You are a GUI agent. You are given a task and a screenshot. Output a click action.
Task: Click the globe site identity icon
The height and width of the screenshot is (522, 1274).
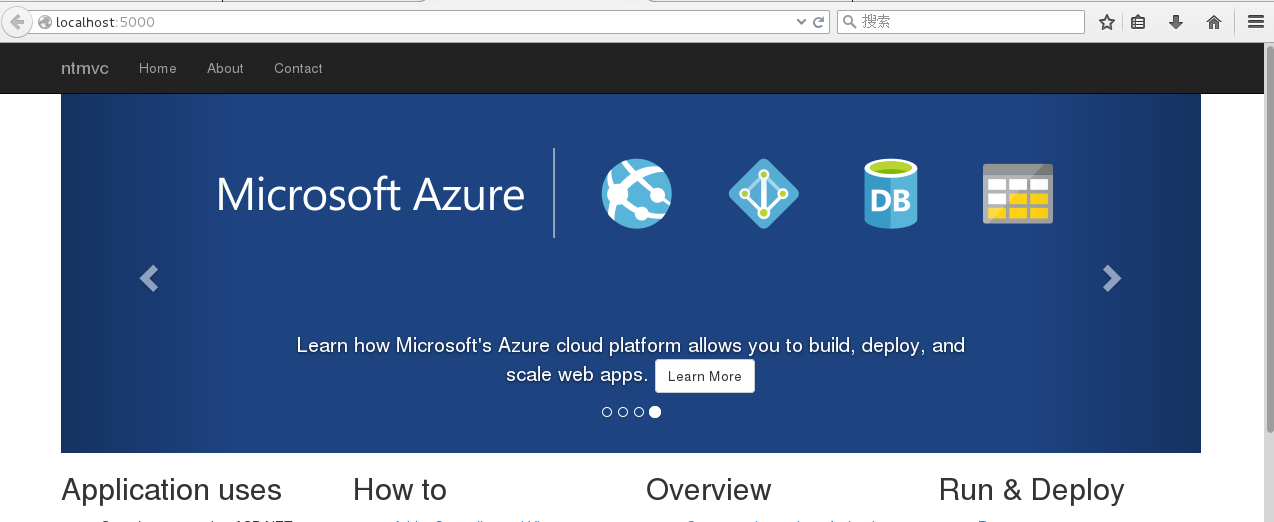pos(45,22)
